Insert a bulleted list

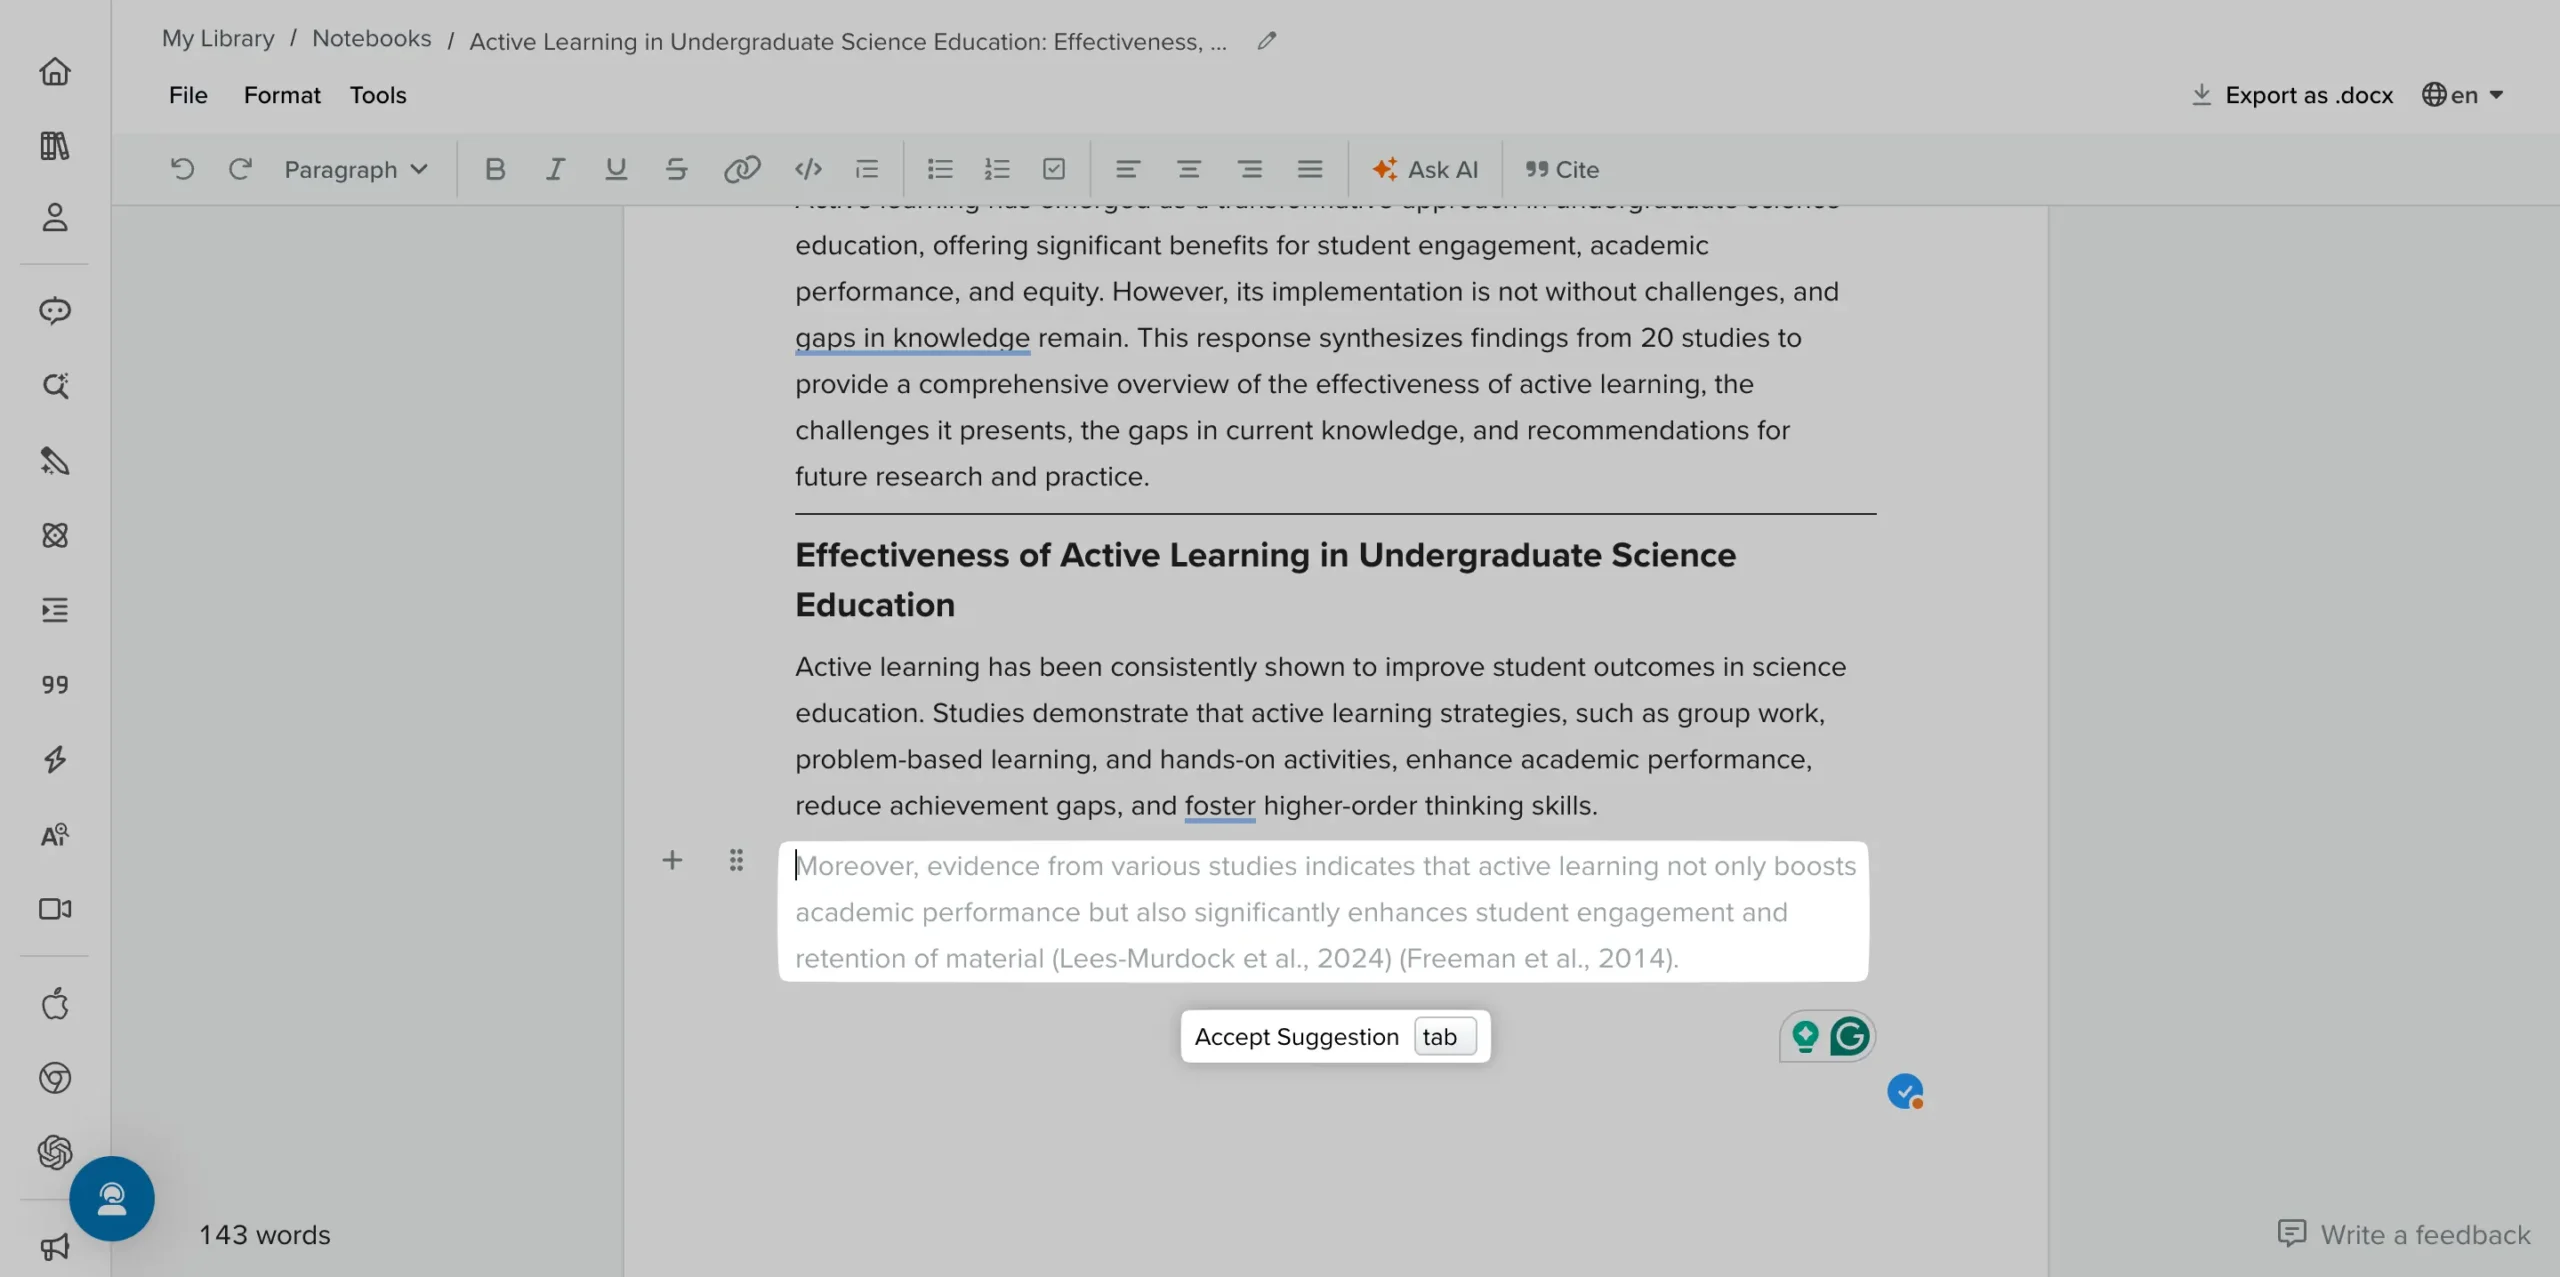point(940,169)
